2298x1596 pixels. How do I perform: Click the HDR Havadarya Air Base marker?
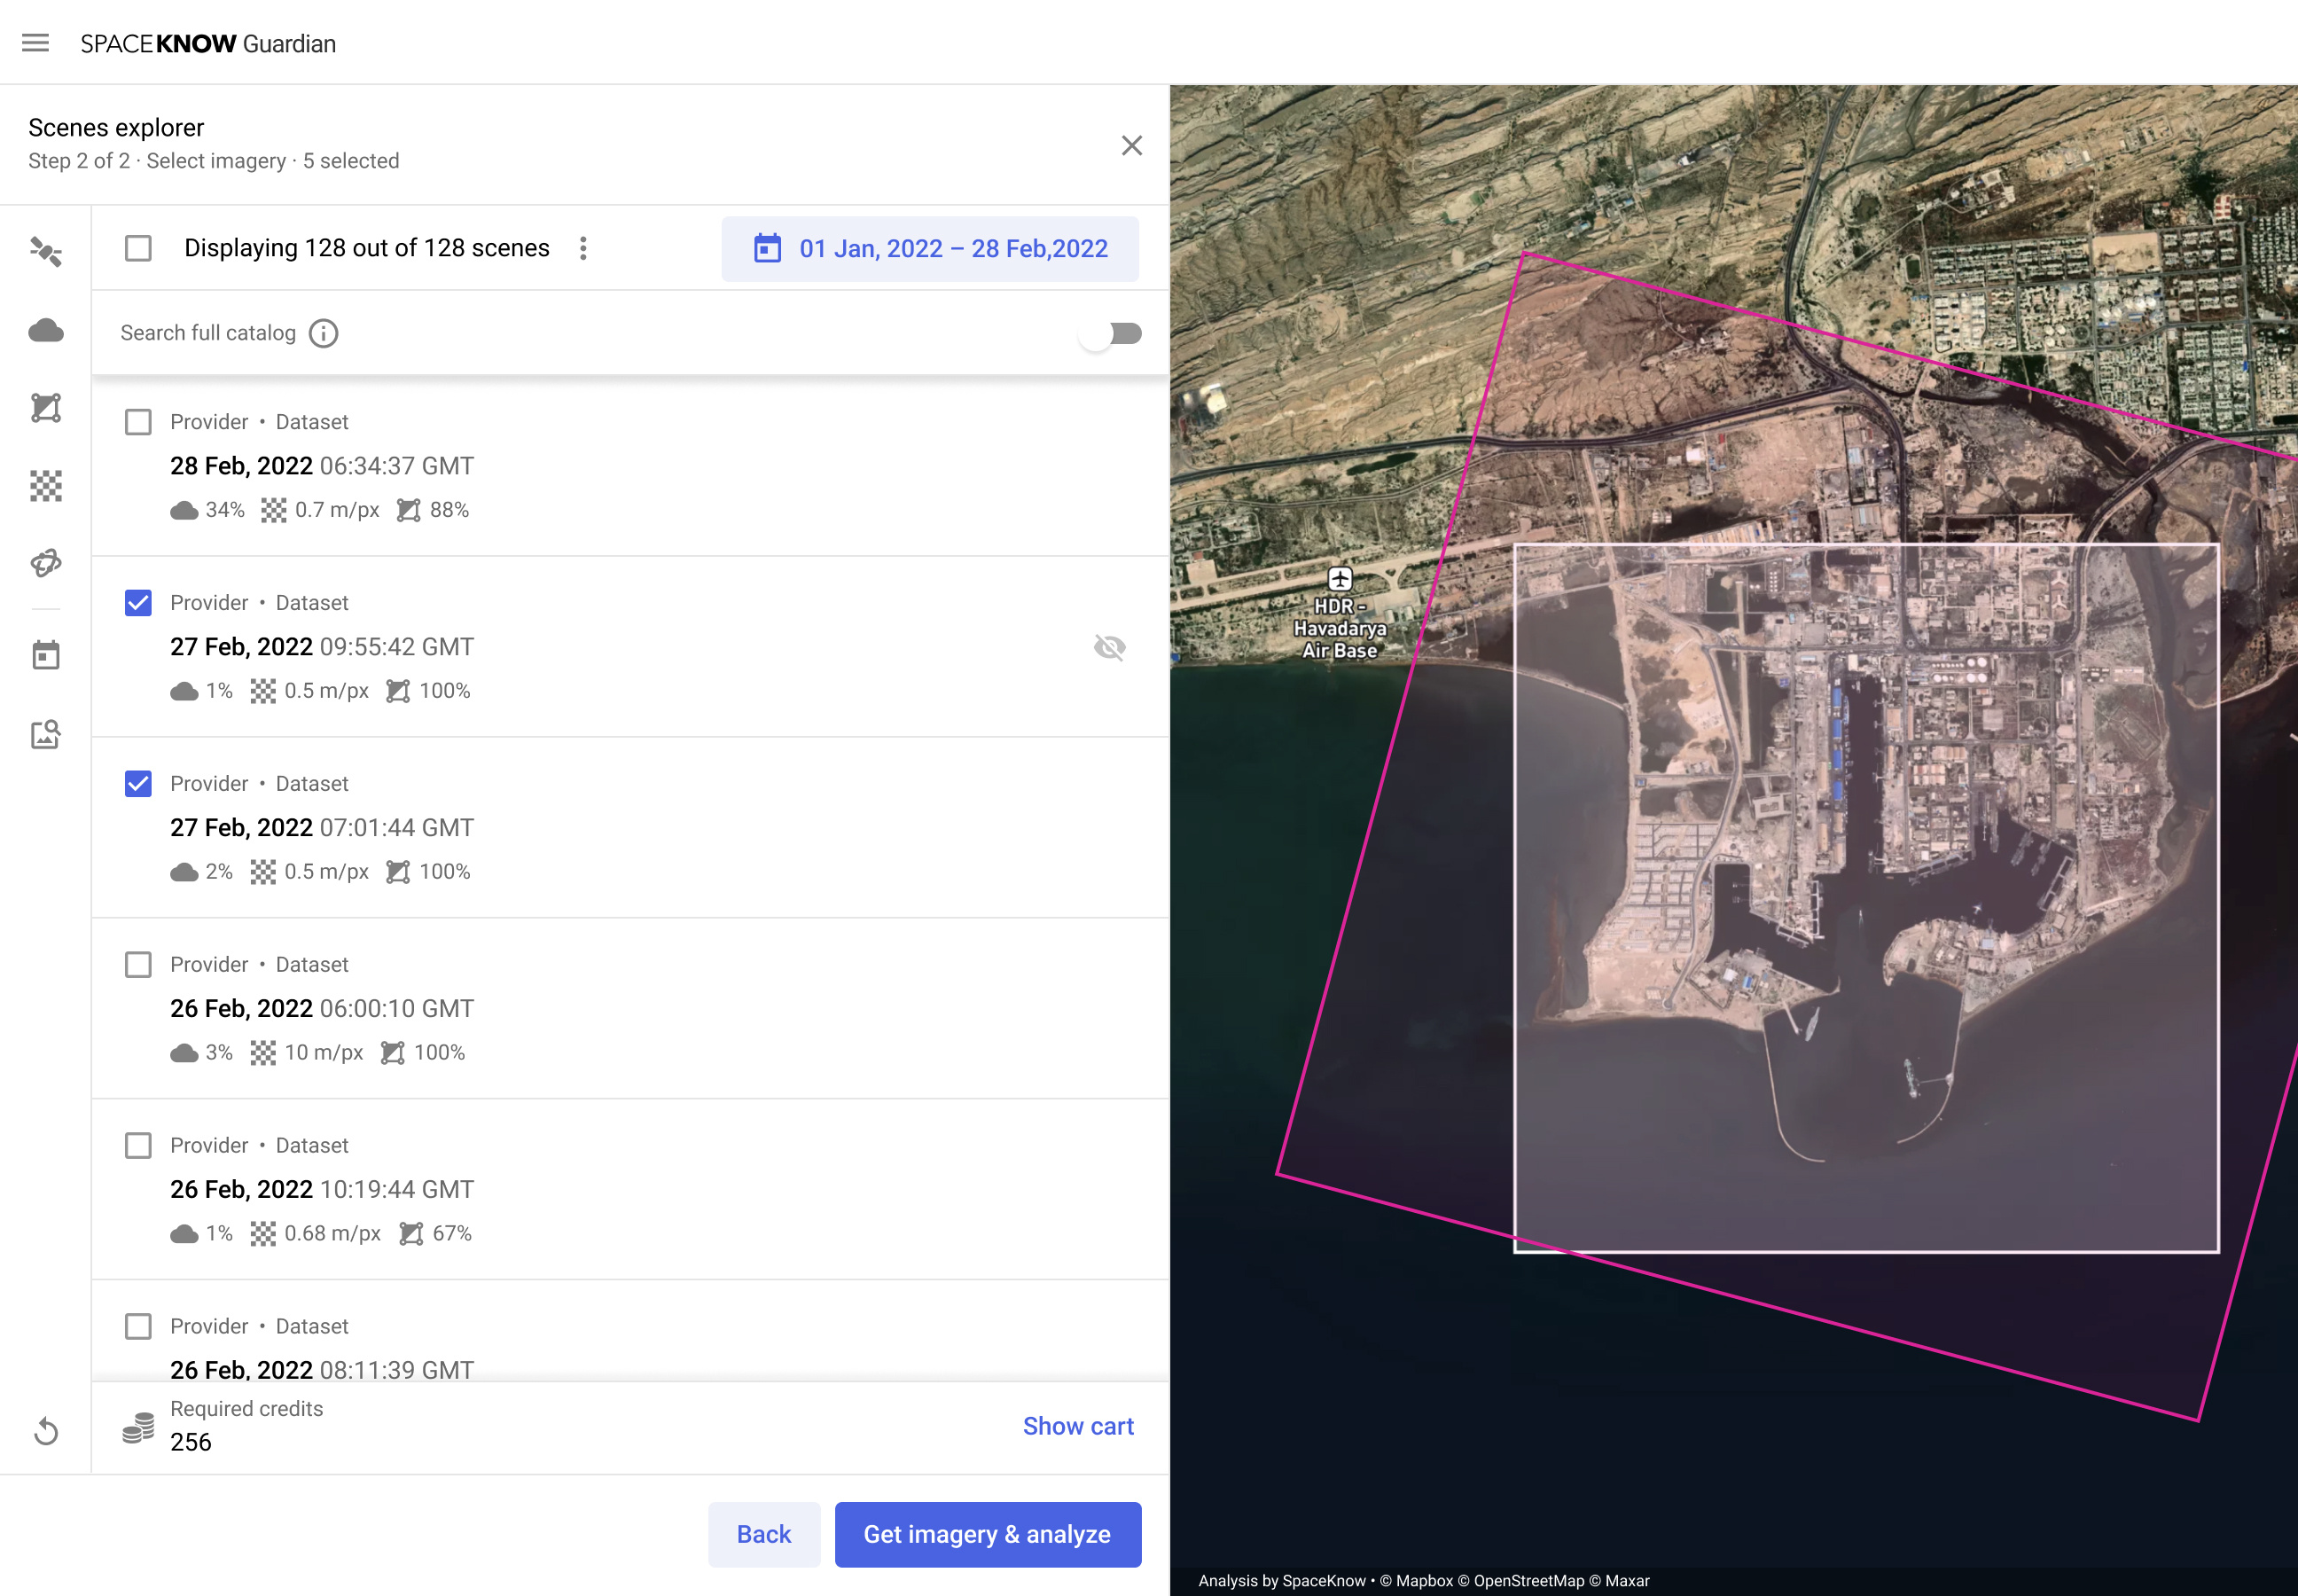click(1340, 579)
